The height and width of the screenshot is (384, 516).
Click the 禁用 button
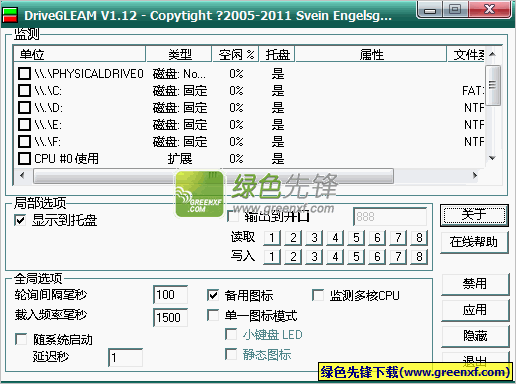(x=475, y=284)
